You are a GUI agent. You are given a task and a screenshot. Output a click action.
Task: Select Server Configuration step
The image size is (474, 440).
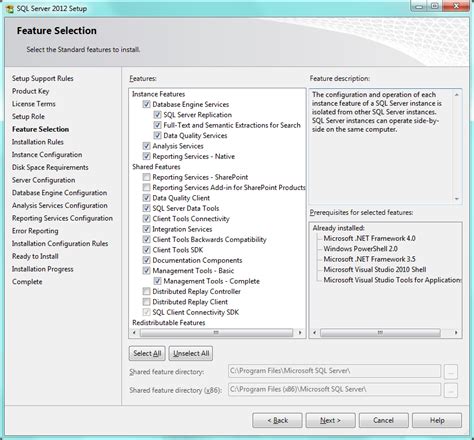coord(44,180)
